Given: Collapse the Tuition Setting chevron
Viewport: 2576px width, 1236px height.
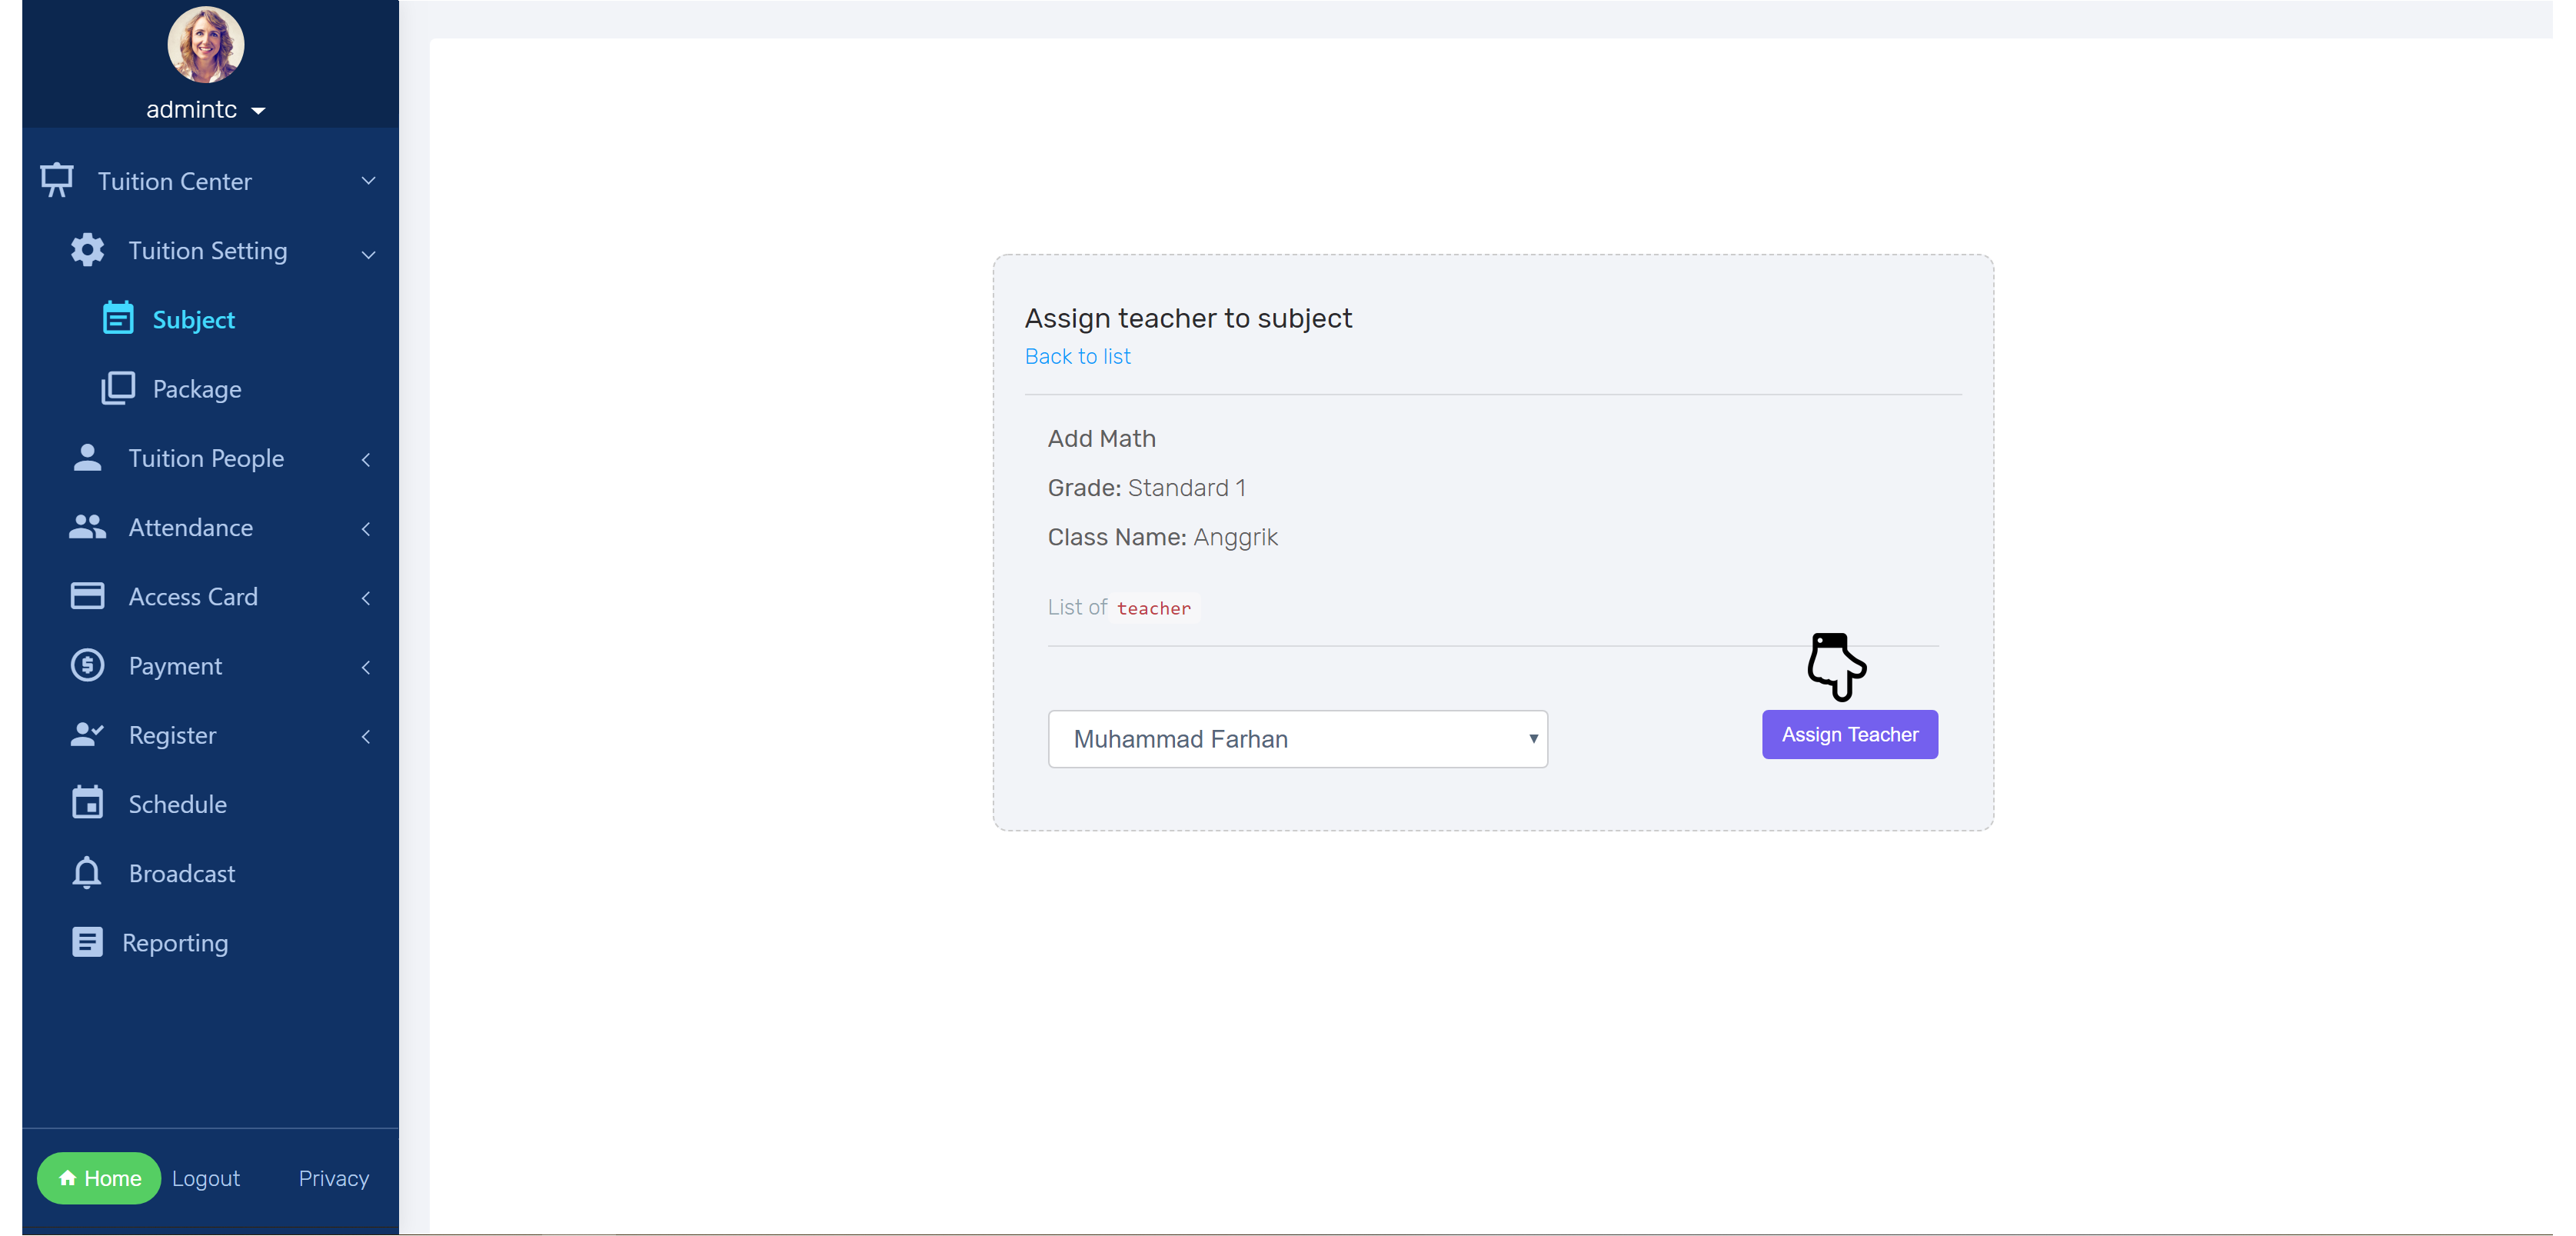Looking at the screenshot, I should (x=368, y=255).
